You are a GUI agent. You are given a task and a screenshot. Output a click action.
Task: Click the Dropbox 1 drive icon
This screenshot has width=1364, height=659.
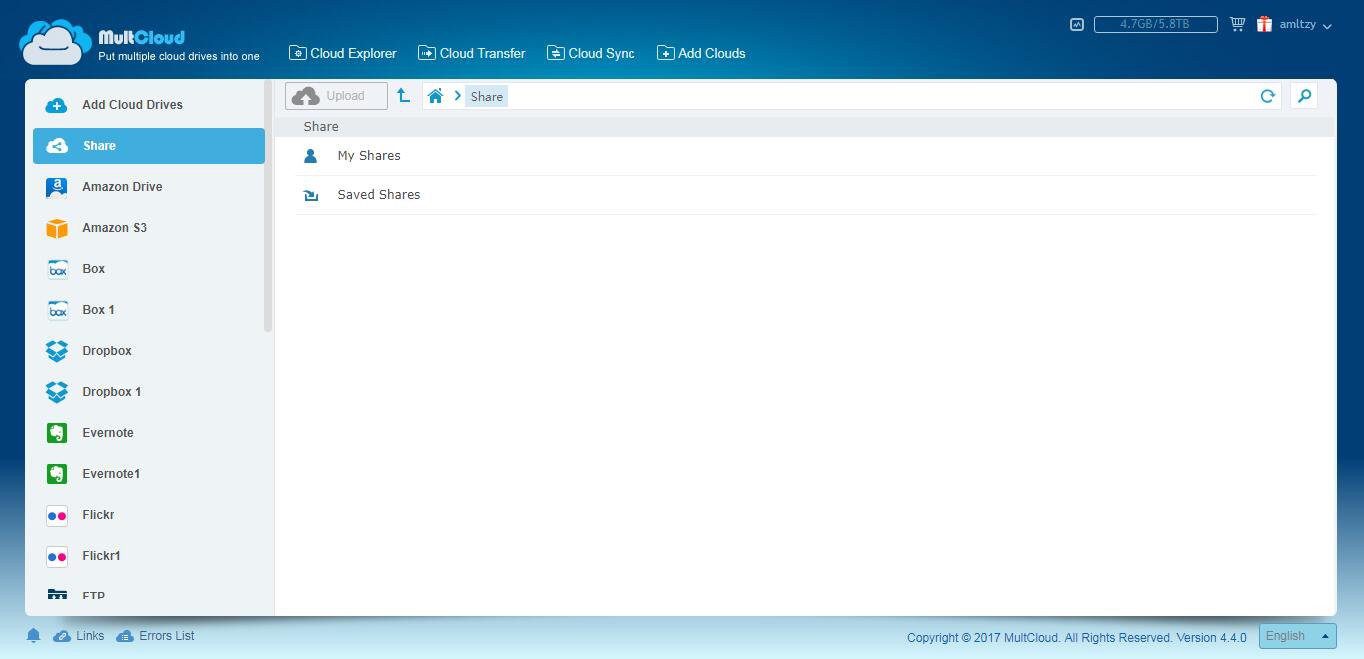point(57,392)
